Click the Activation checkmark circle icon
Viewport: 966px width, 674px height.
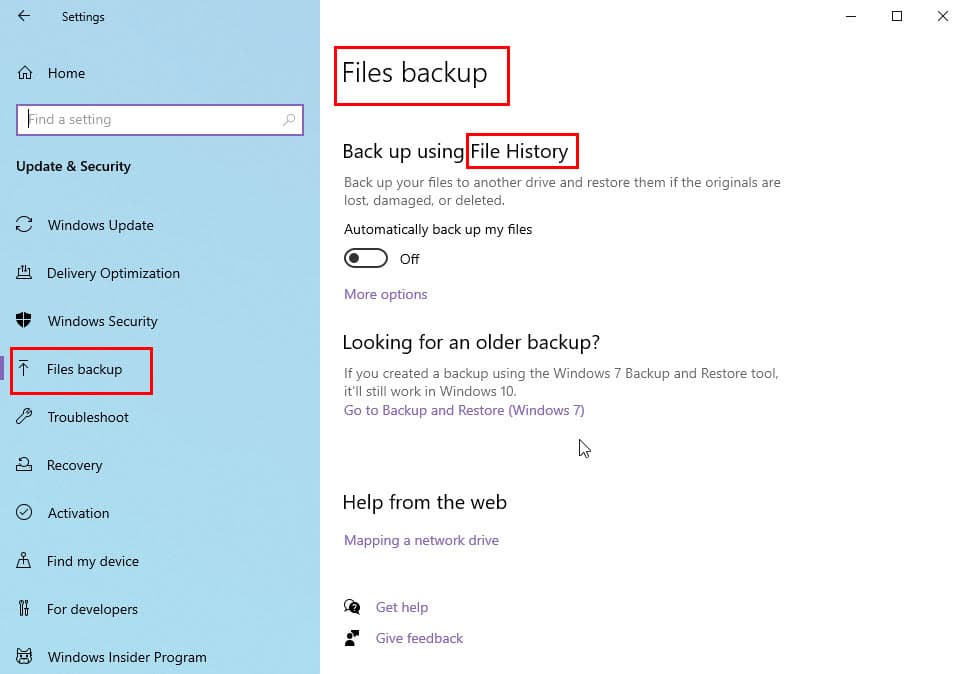coord(24,513)
